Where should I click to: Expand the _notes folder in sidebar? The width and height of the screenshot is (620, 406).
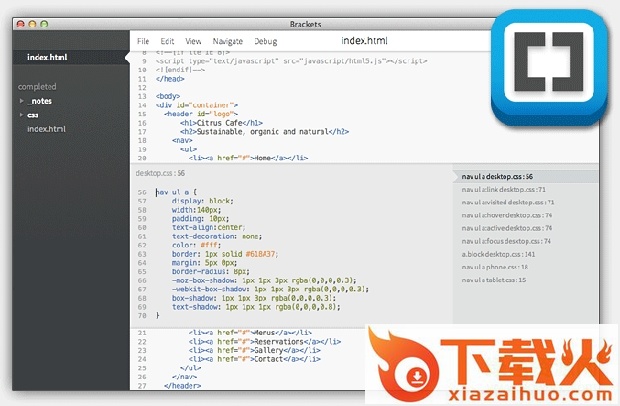[x=39, y=101]
